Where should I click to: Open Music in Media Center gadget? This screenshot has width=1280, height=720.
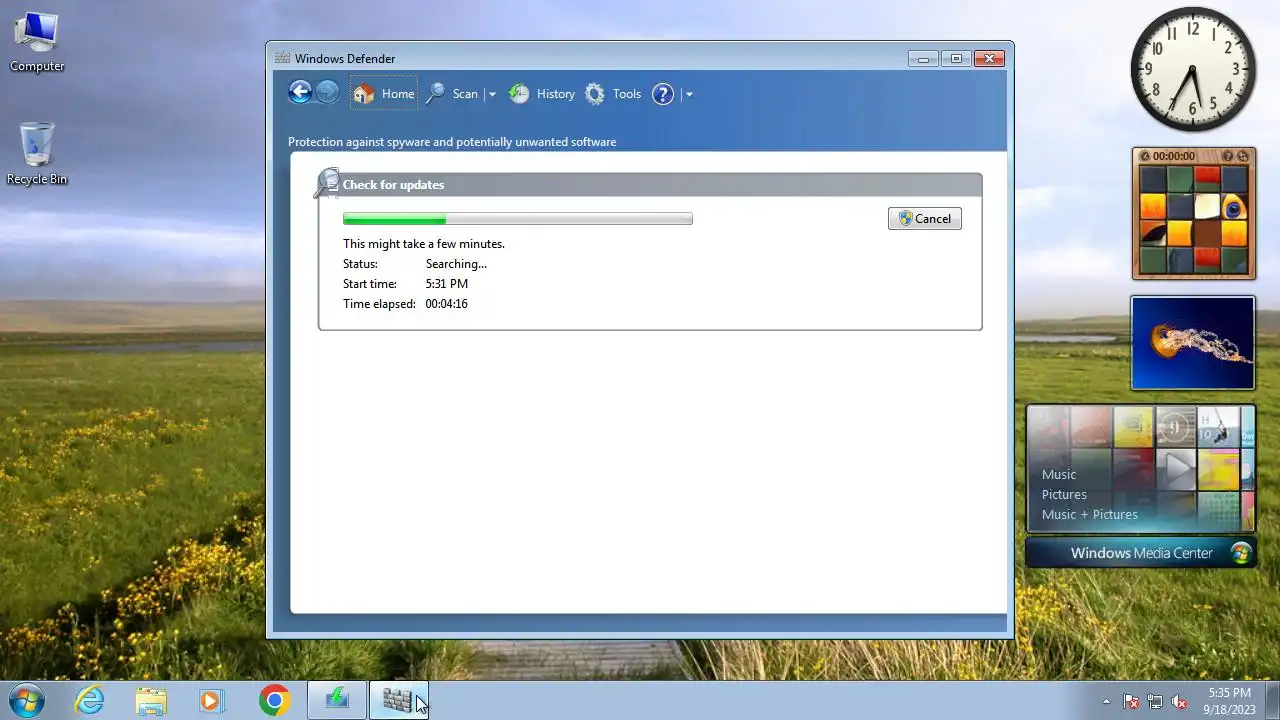coord(1059,474)
